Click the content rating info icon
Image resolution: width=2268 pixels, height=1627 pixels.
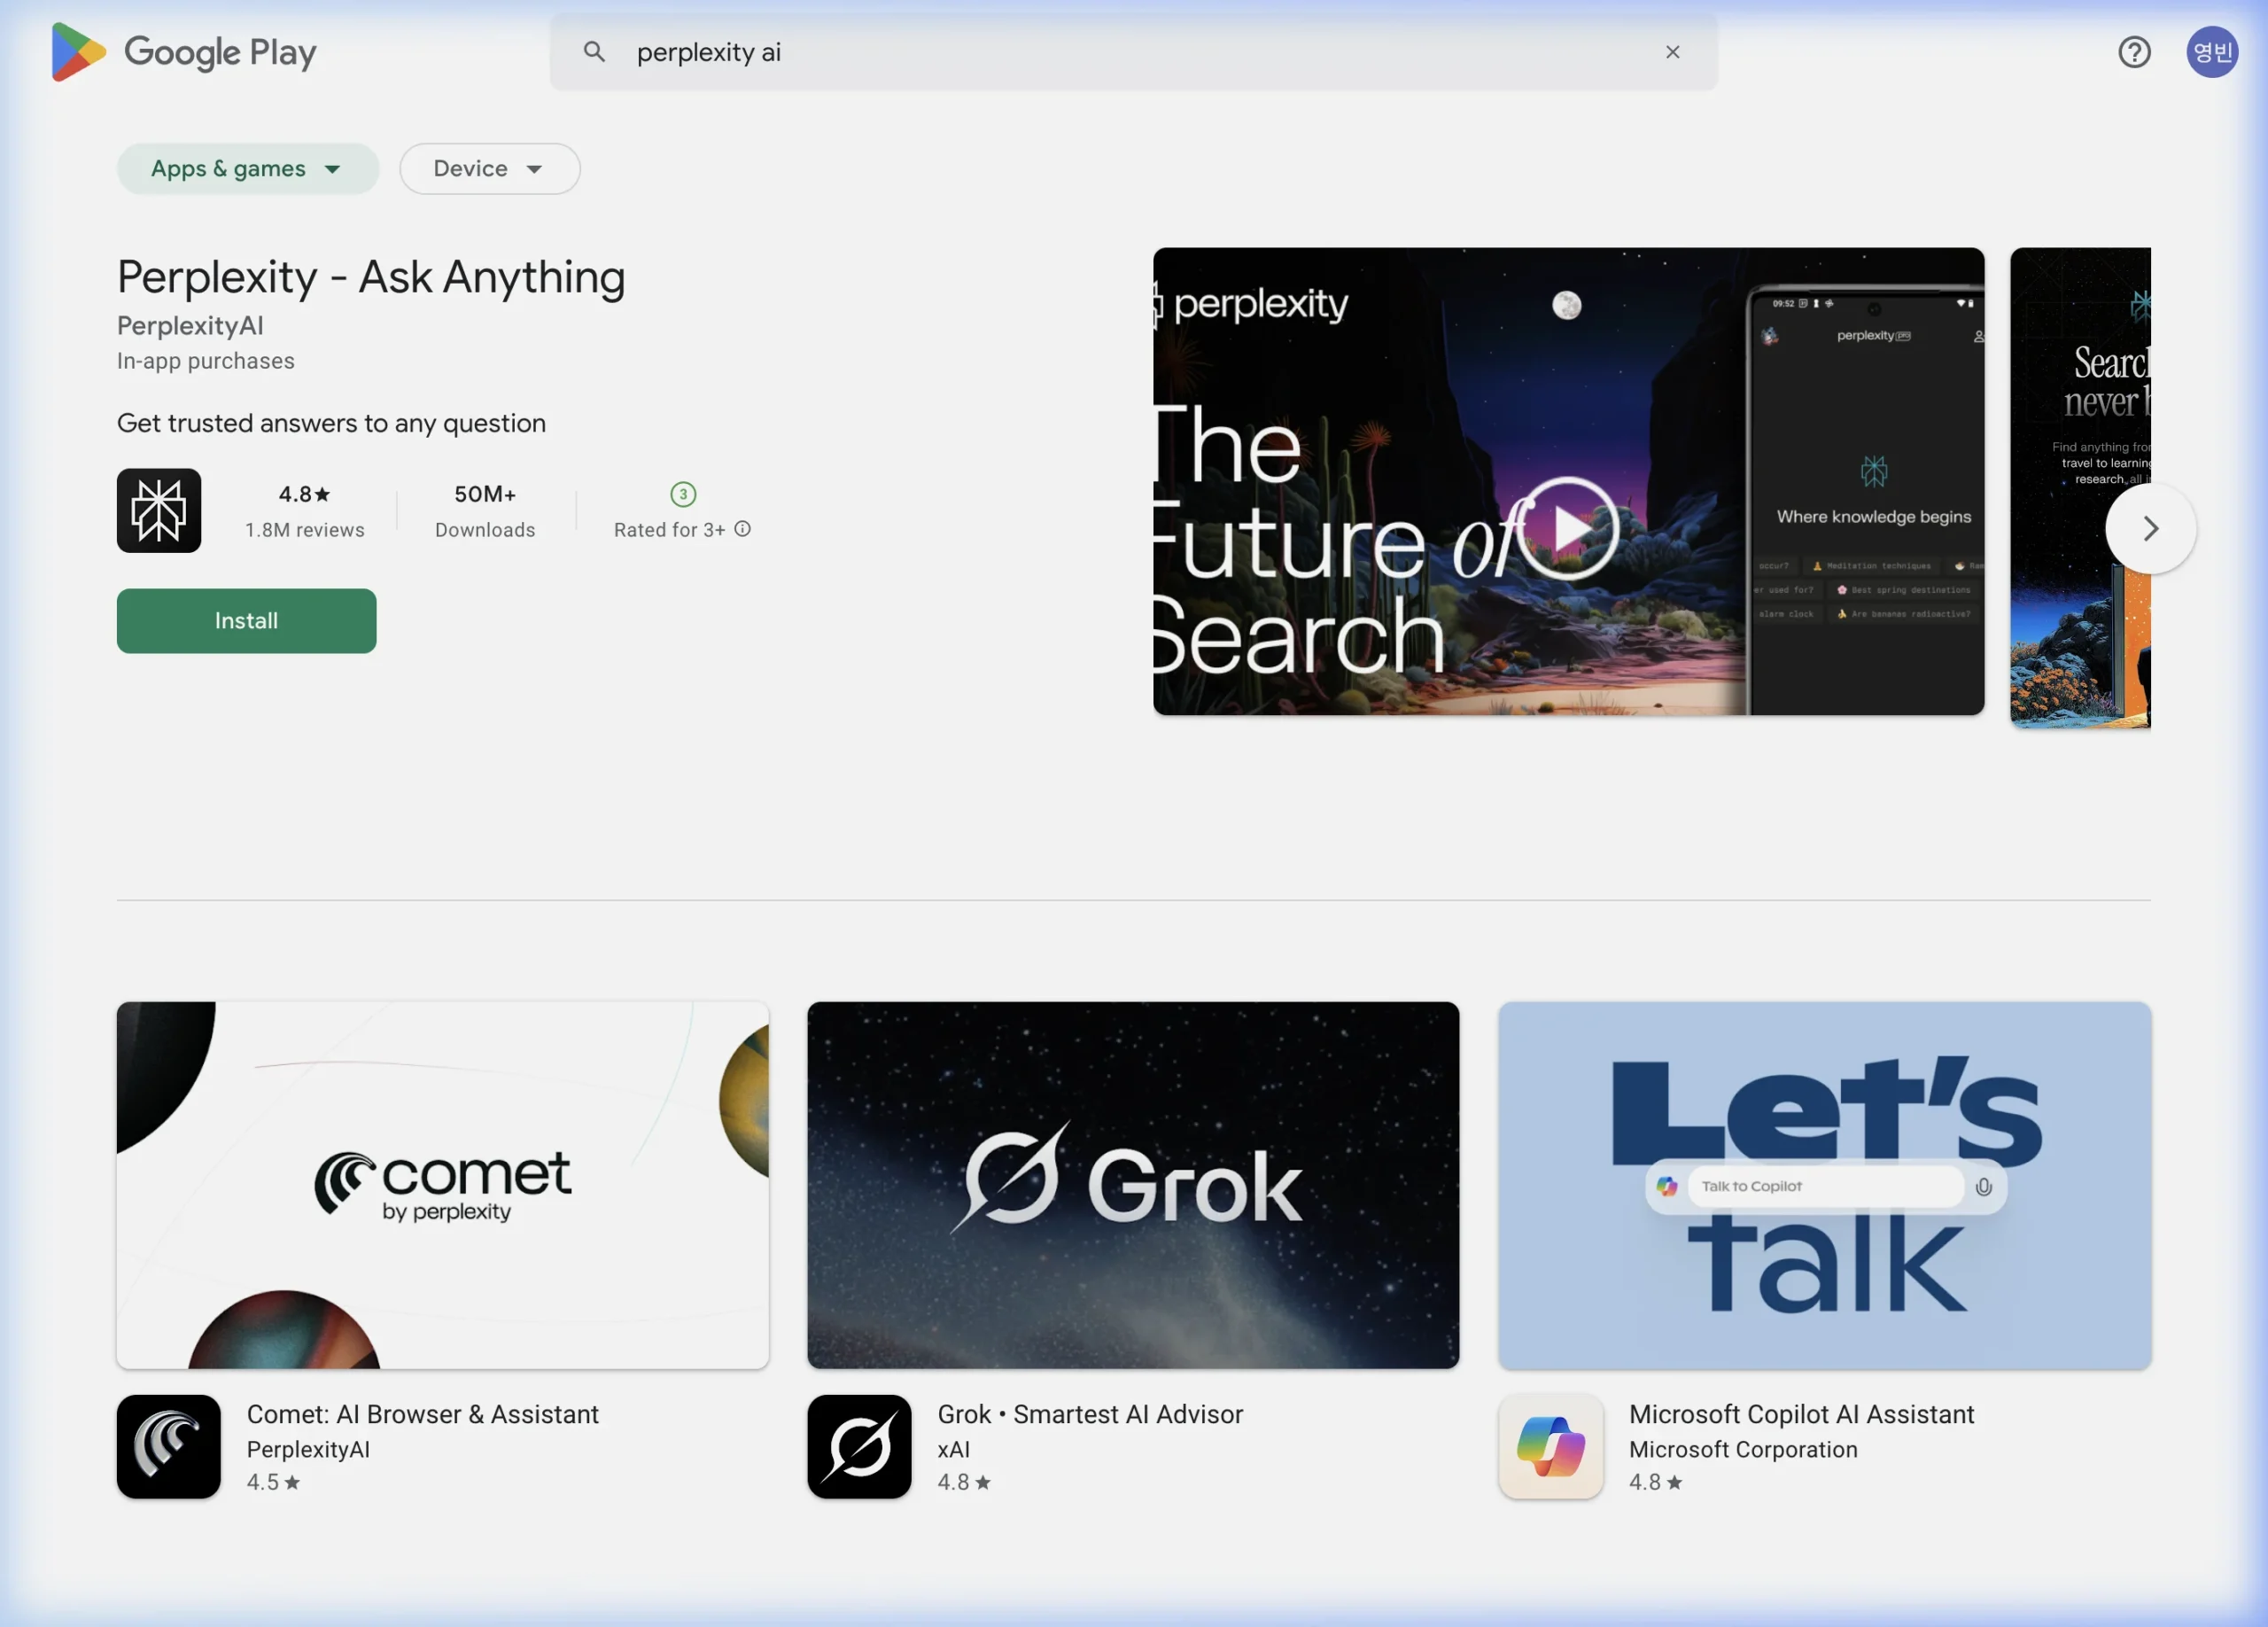(742, 529)
